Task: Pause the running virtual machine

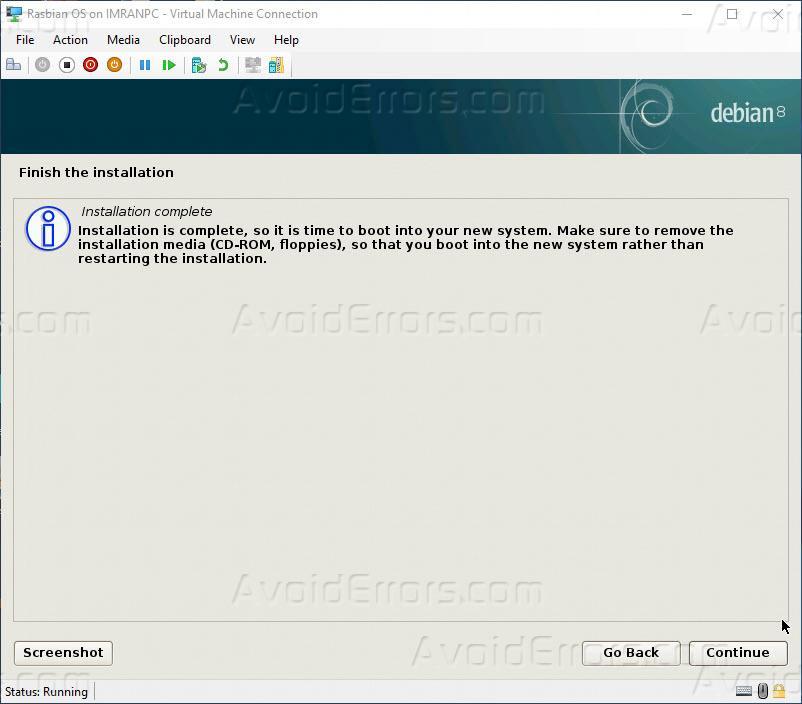Action: pos(145,65)
